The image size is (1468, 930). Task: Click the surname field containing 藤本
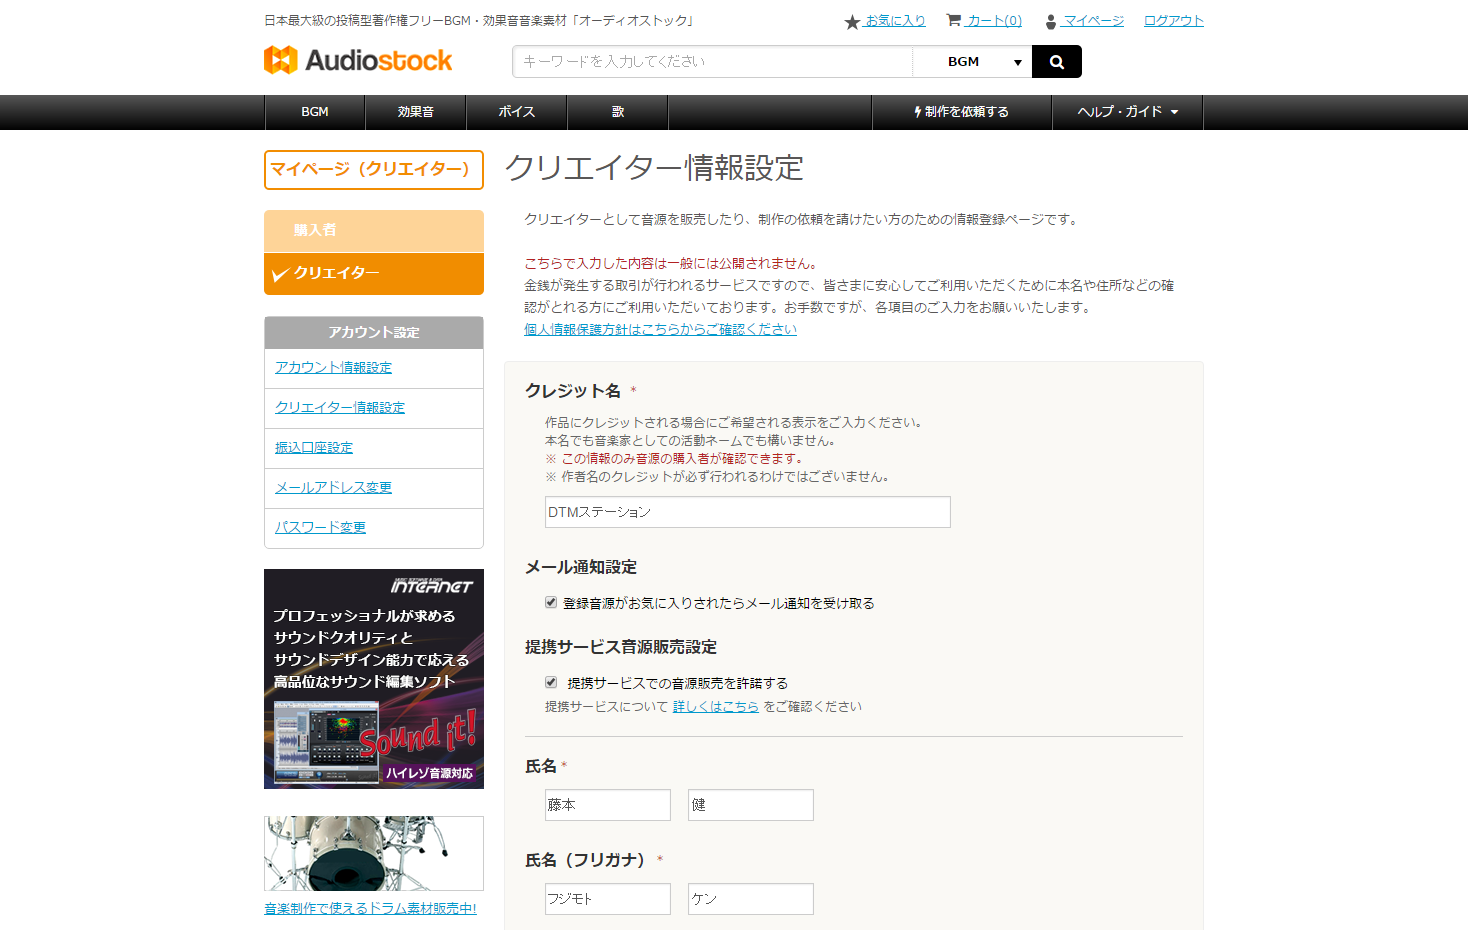click(608, 805)
